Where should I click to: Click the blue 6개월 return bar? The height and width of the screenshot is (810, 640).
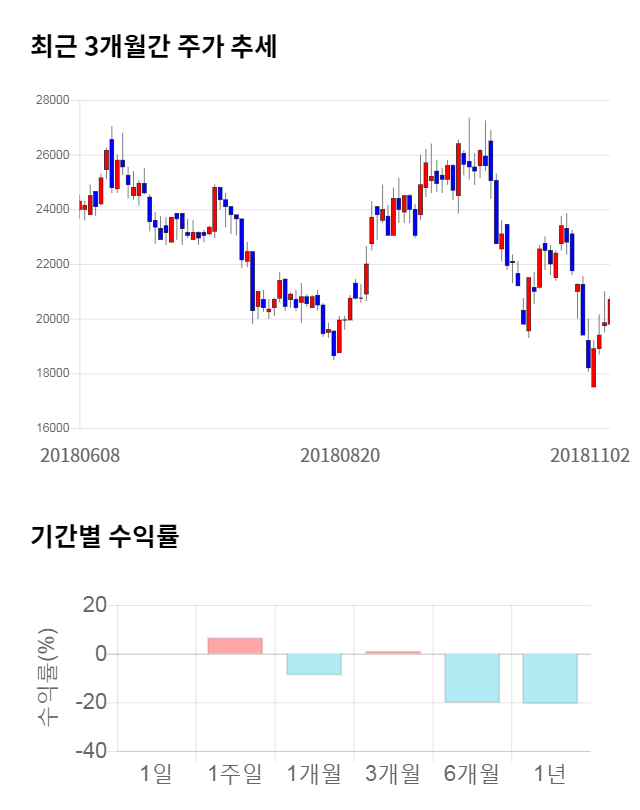click(x=471, y=678)
